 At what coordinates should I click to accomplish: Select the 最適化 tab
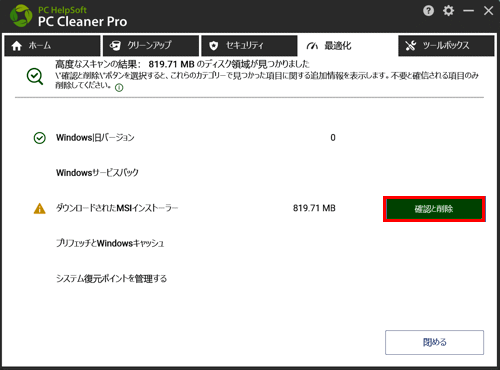[347, 46]
